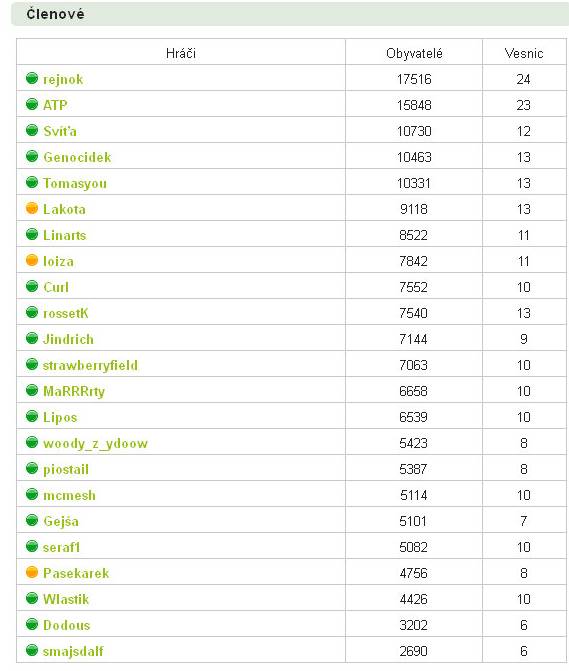The height and width of the screenshot is (671, 569).
Task: Click the green status icon next to Curl
Action: [32, 286]
